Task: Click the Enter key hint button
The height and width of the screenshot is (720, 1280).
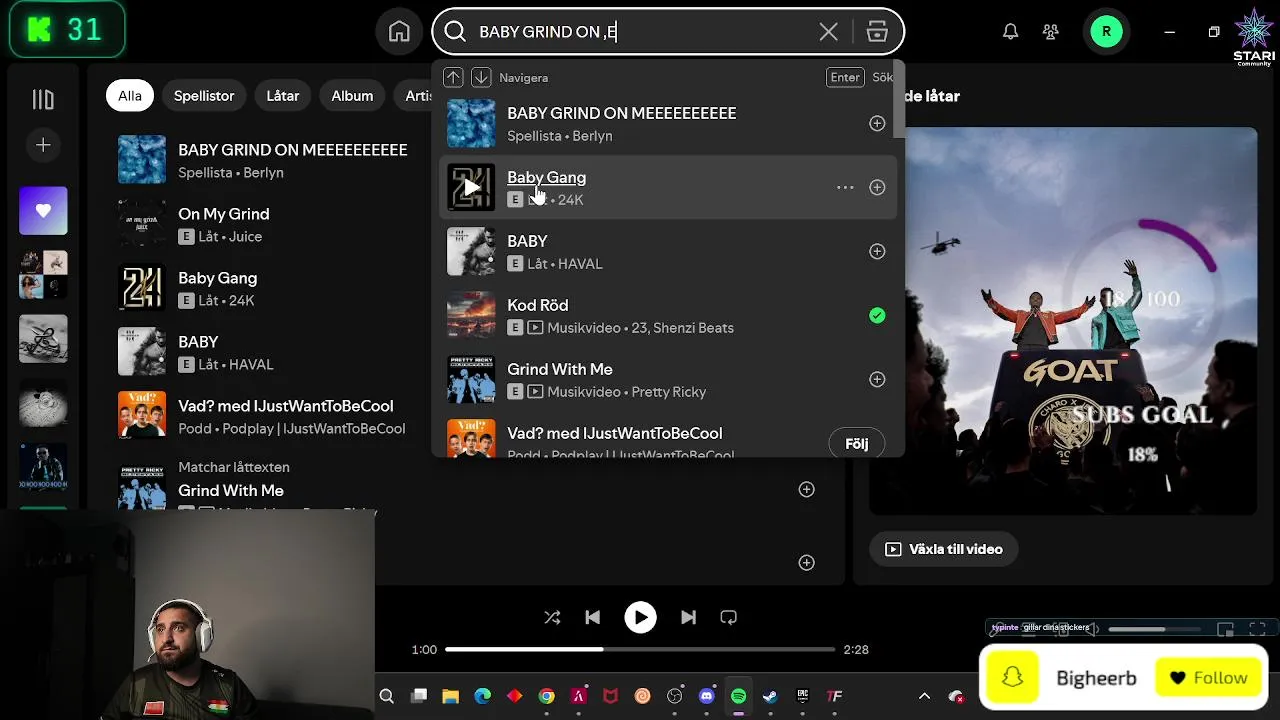Action: (x=845, y=77)
